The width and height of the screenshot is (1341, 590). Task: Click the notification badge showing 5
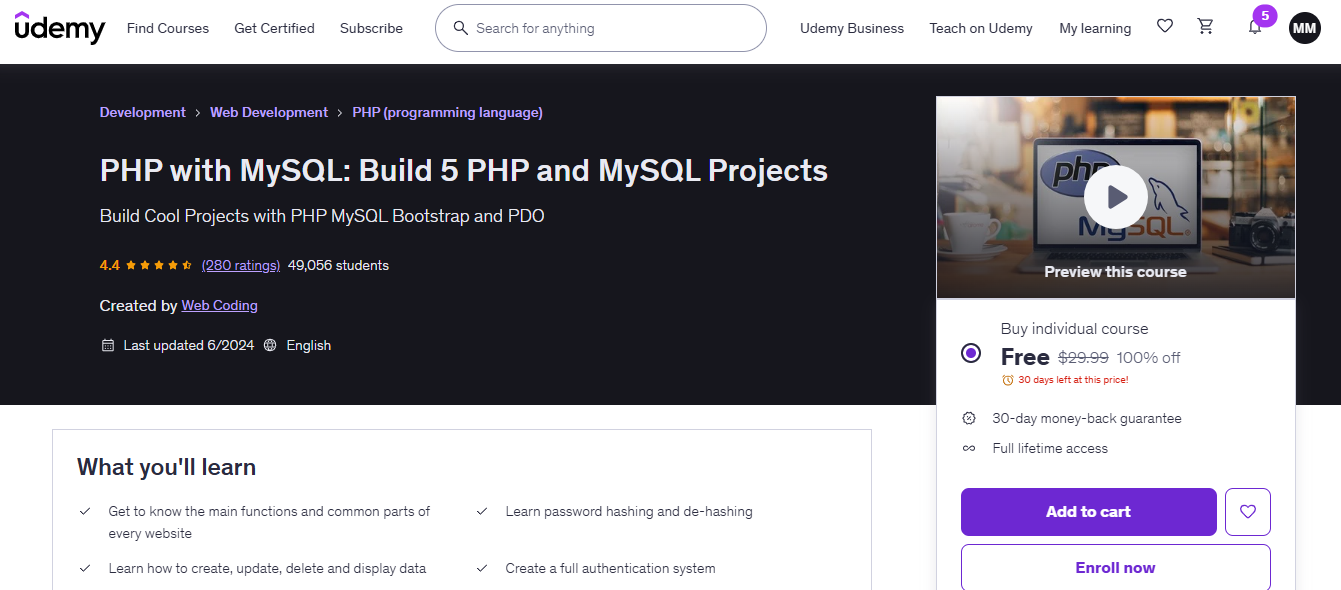point(1265,16)
